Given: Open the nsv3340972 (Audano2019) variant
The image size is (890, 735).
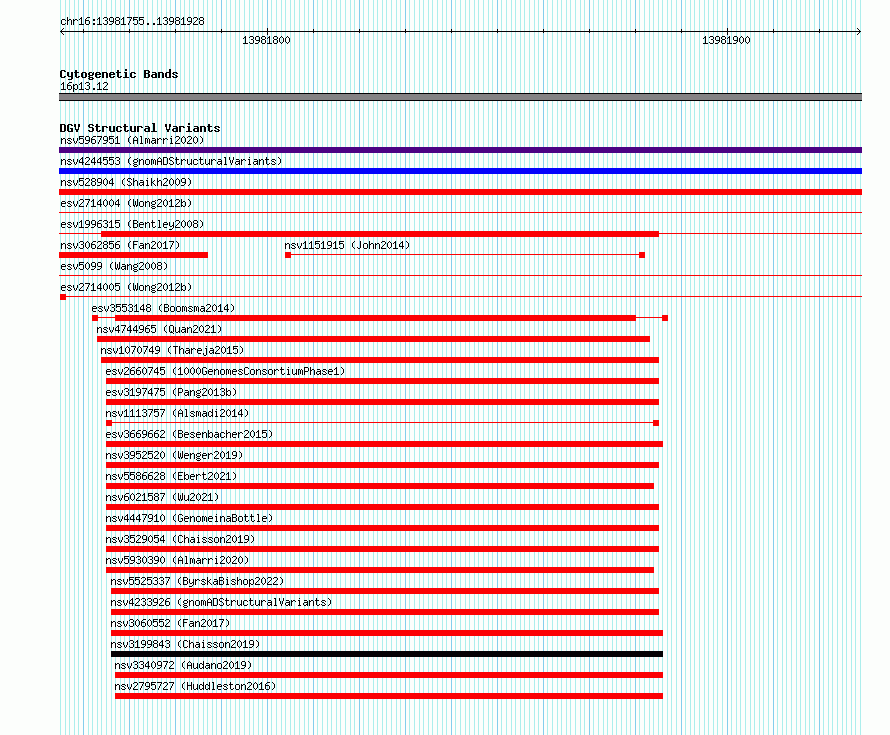Looking at the screenshot, I should point(183,665).
